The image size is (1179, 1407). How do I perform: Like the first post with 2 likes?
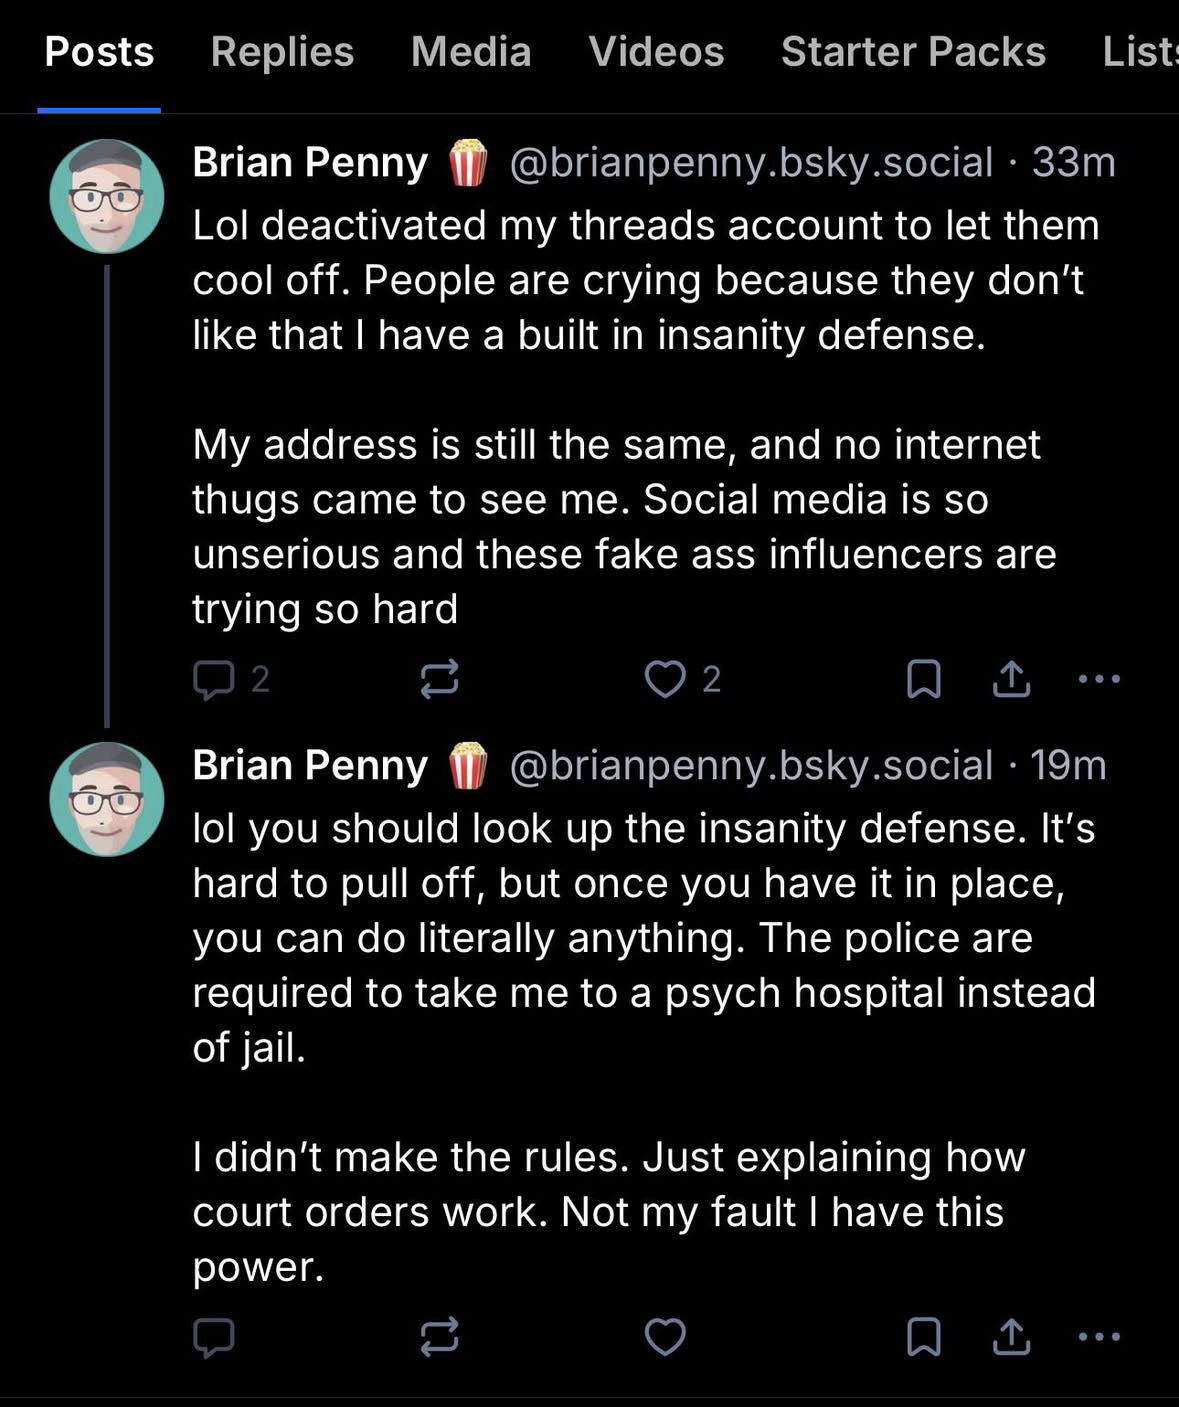click(665, 679)
